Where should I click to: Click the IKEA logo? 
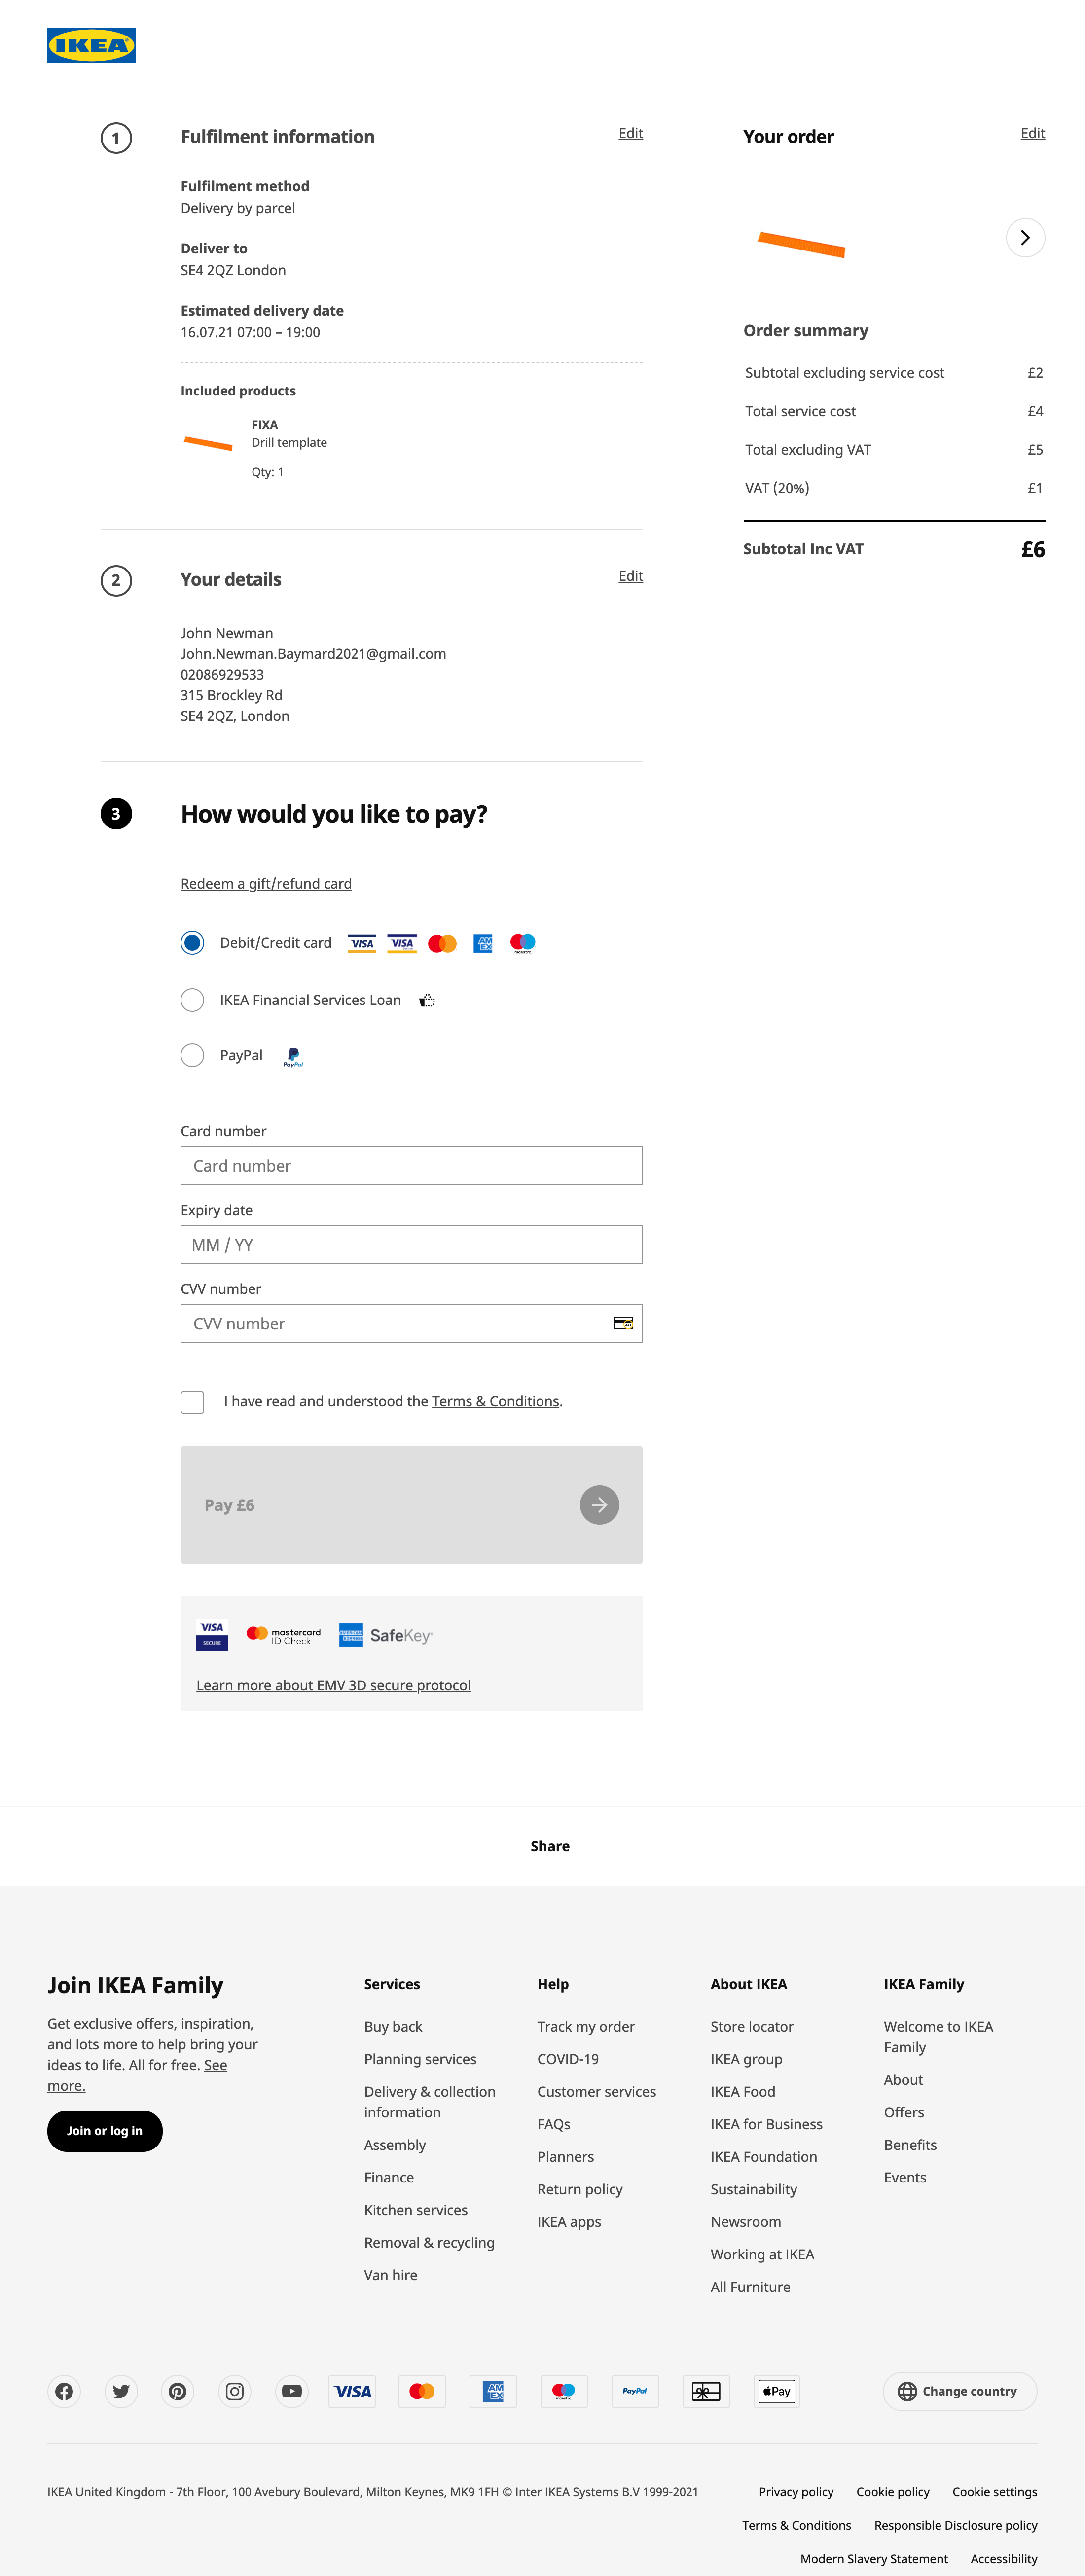click(91, 44)
